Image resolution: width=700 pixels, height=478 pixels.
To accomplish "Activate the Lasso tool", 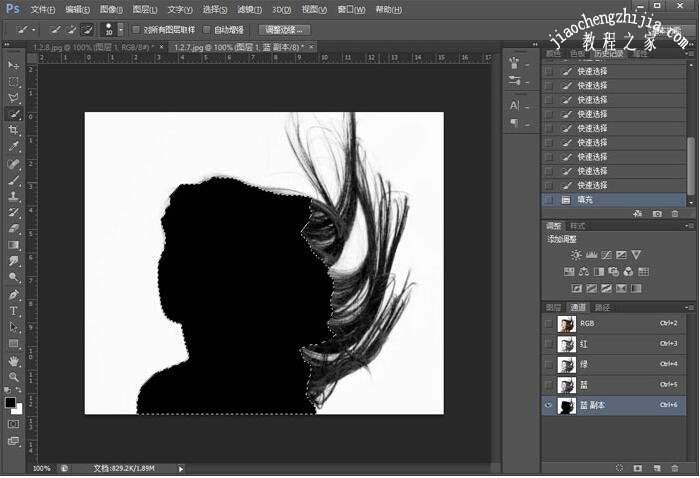I will (x=14, y=98).
